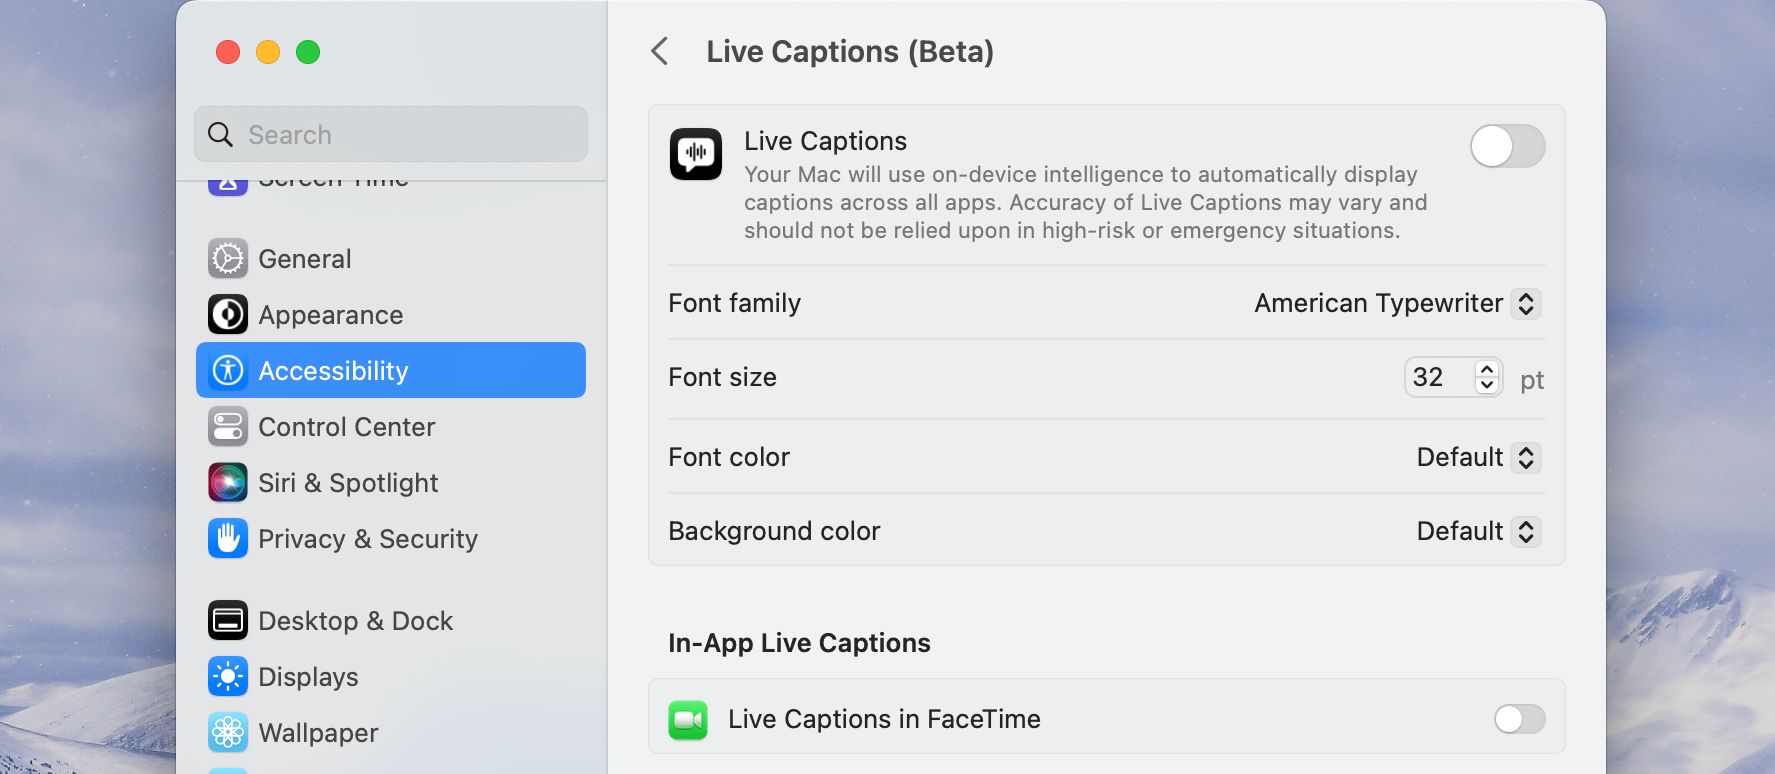Click the Font size stepper arrows

[1487, 378]
